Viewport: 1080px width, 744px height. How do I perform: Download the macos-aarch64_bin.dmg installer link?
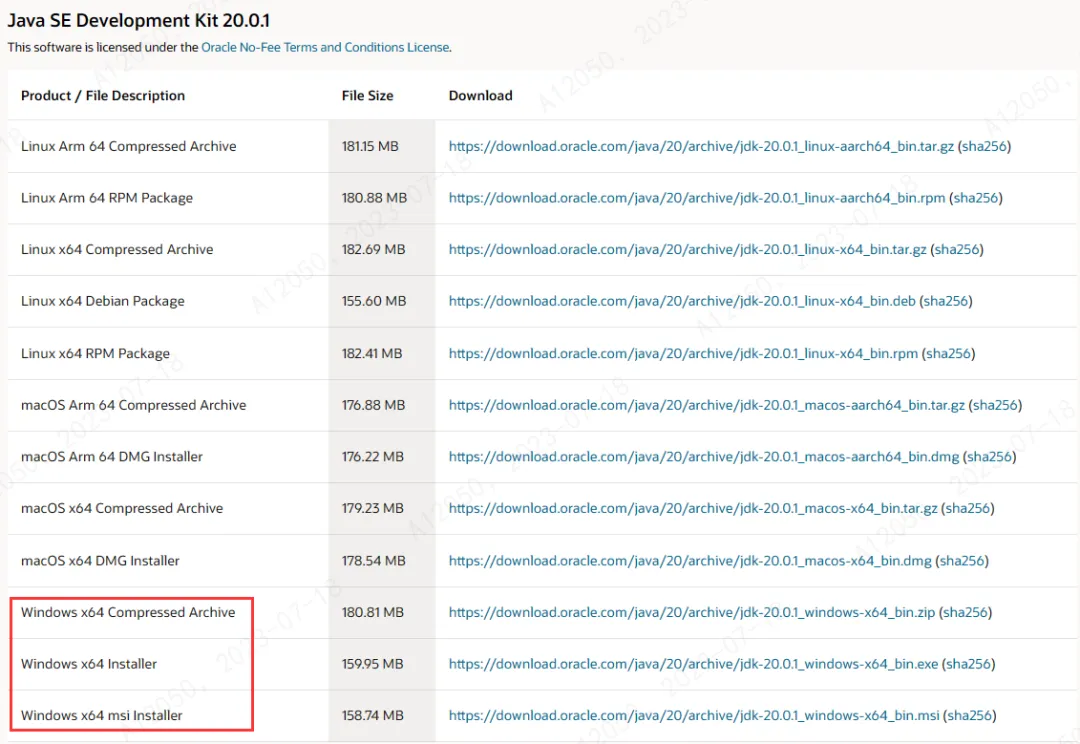pos(704,457)
